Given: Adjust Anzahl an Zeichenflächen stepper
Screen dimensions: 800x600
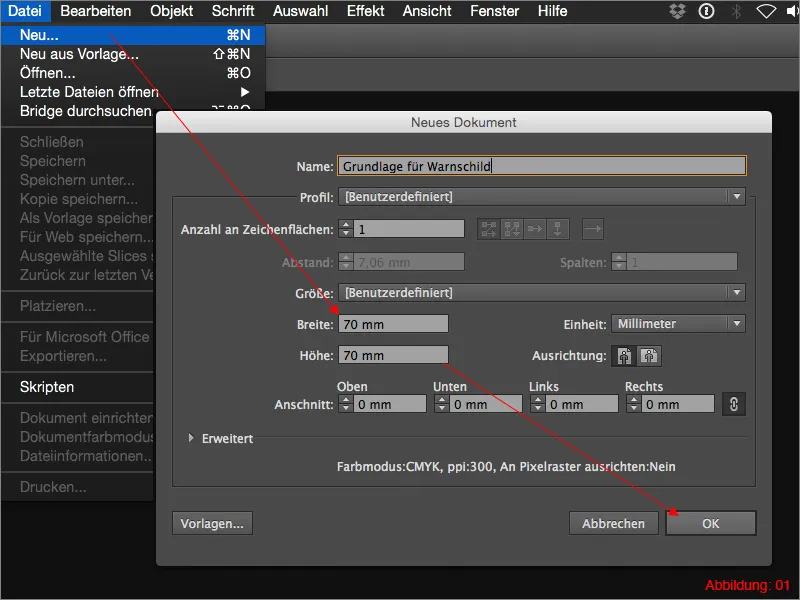Looking at the screenshot, I should 346,229.
